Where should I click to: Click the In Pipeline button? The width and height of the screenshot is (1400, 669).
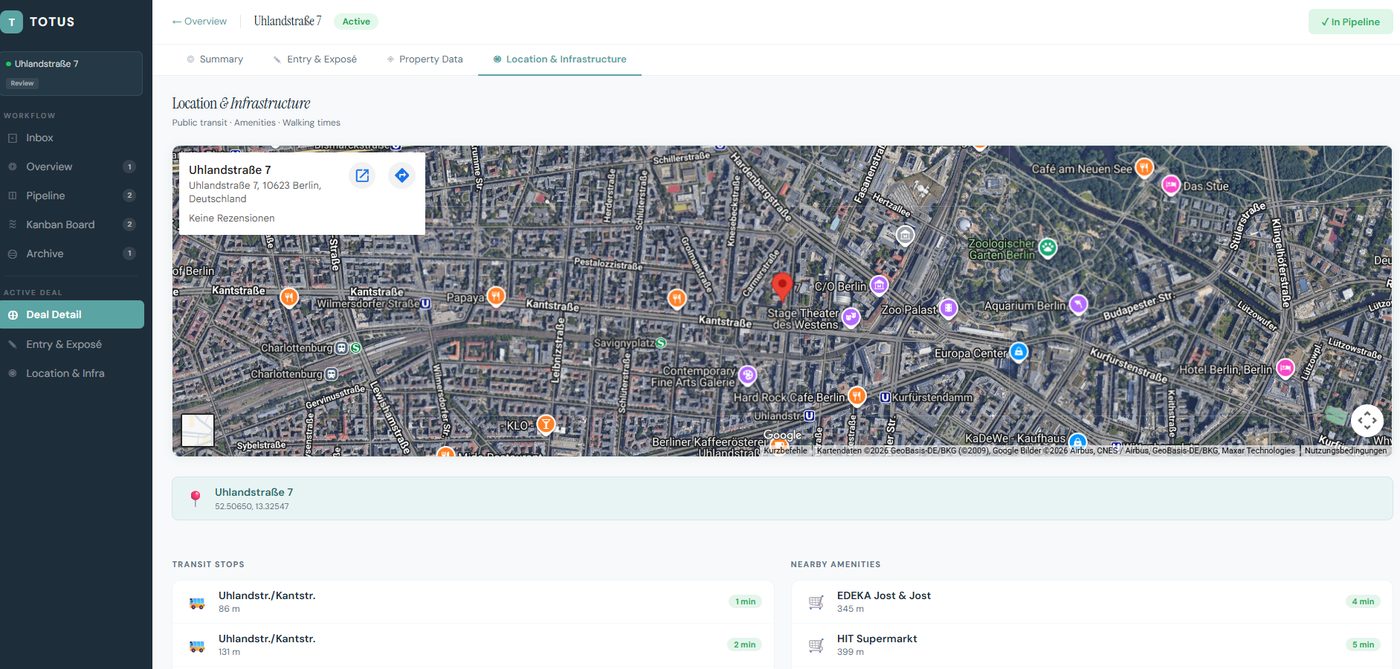pyautogui.click(x=1350, y=22)
